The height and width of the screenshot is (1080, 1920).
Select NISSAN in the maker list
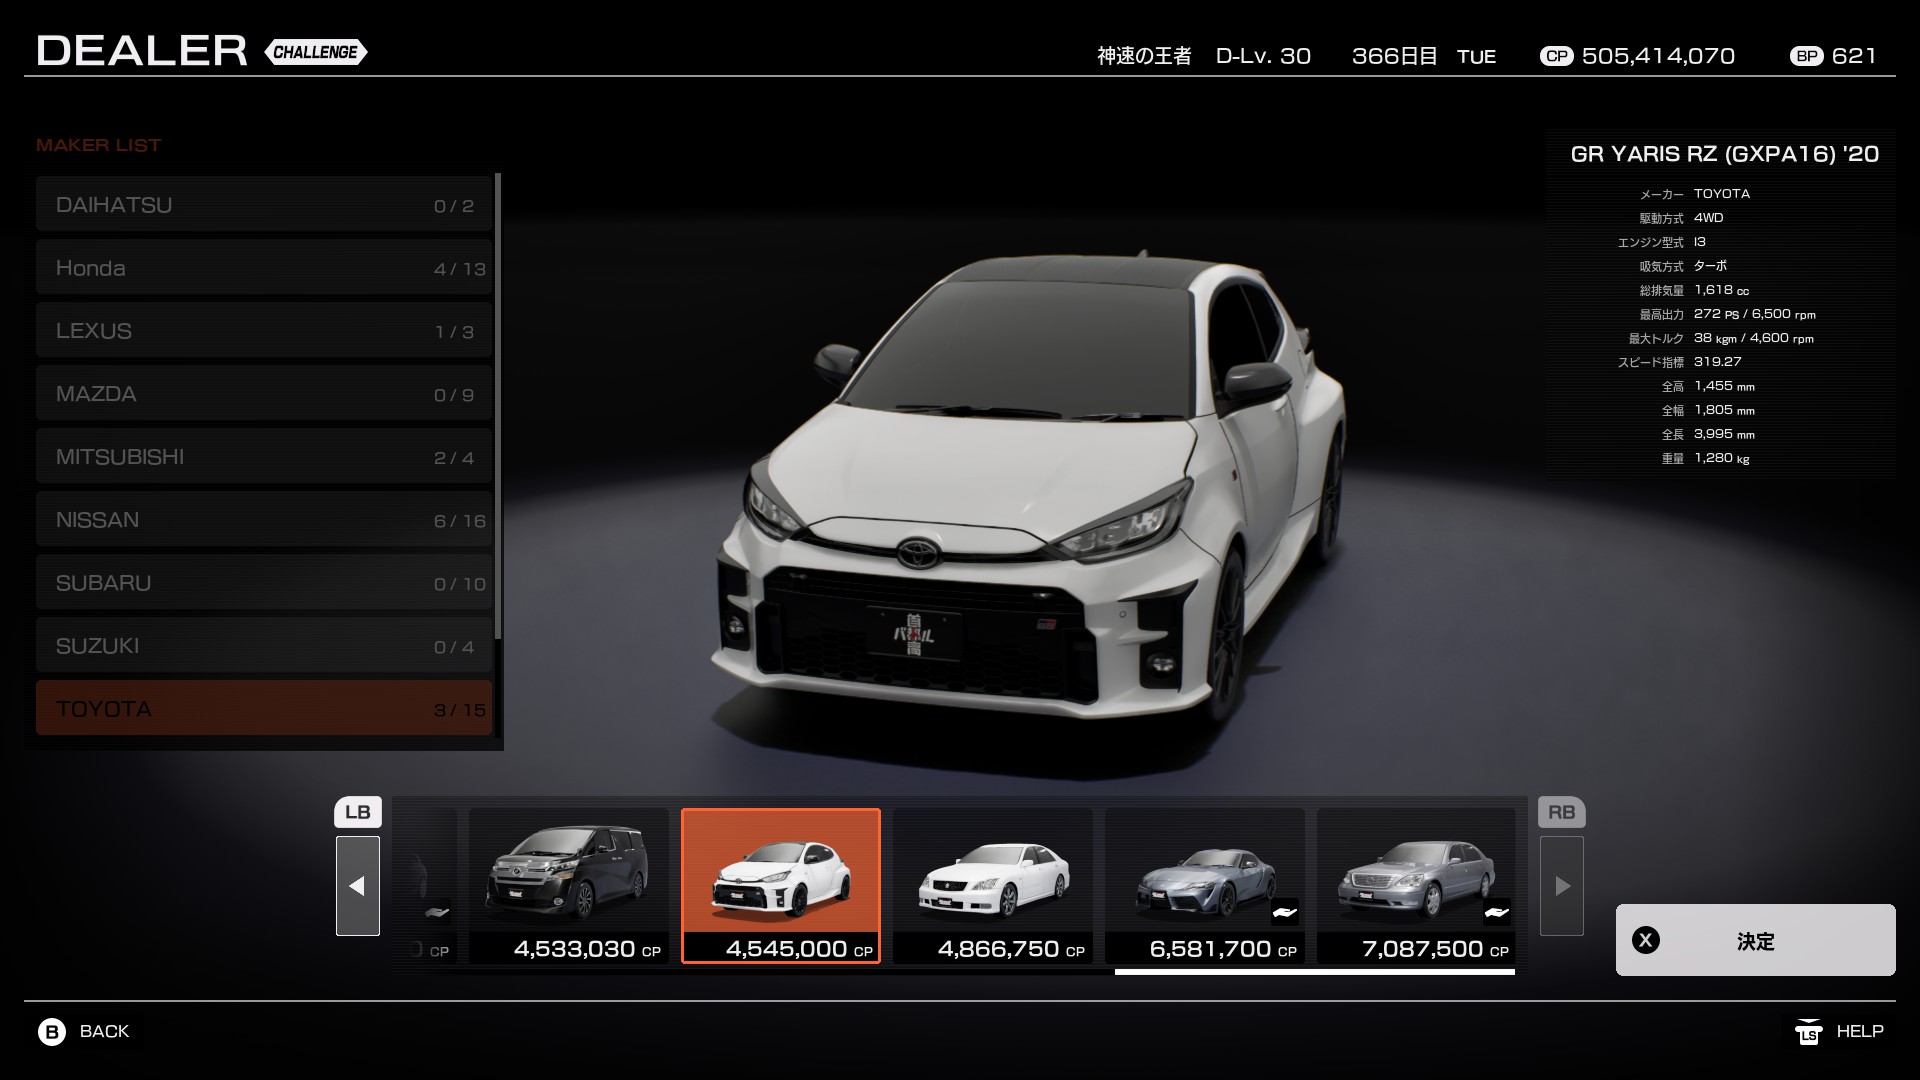point(264,520)
